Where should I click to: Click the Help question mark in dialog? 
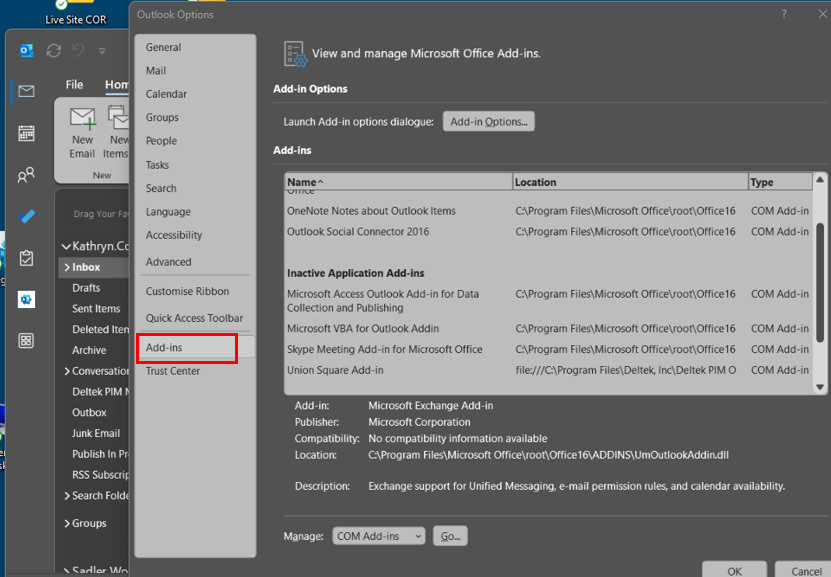[x=784, y=14]
